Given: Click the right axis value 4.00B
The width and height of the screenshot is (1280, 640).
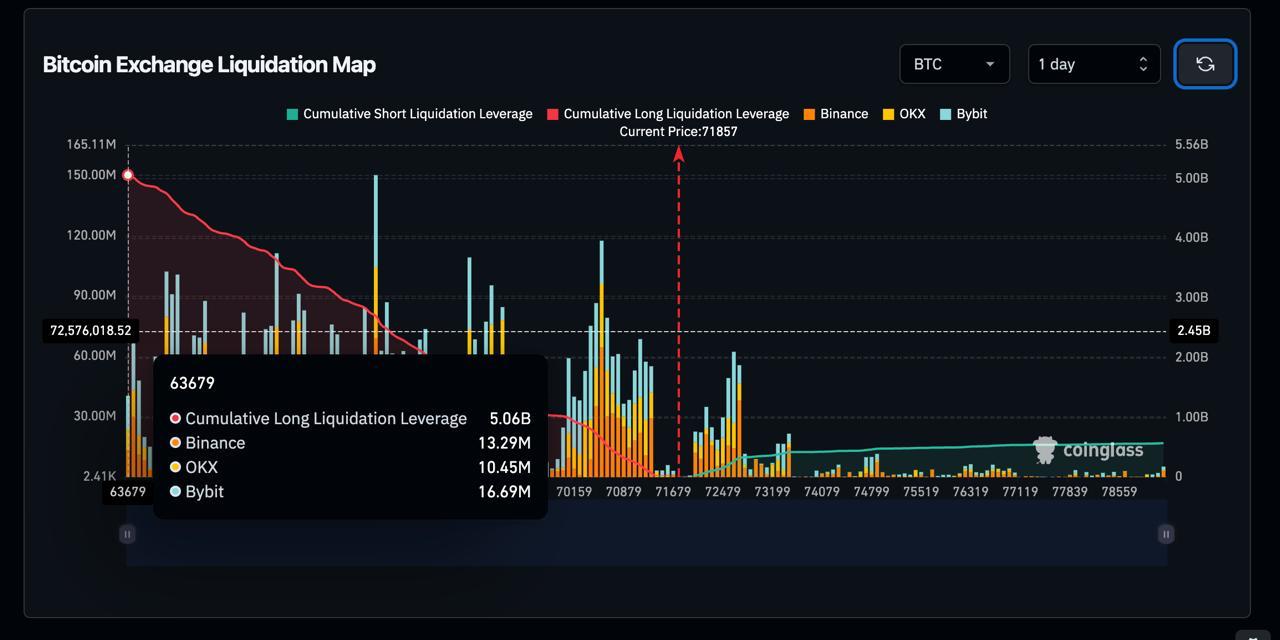Looking at the screenshot, I should click(1192, 238).
